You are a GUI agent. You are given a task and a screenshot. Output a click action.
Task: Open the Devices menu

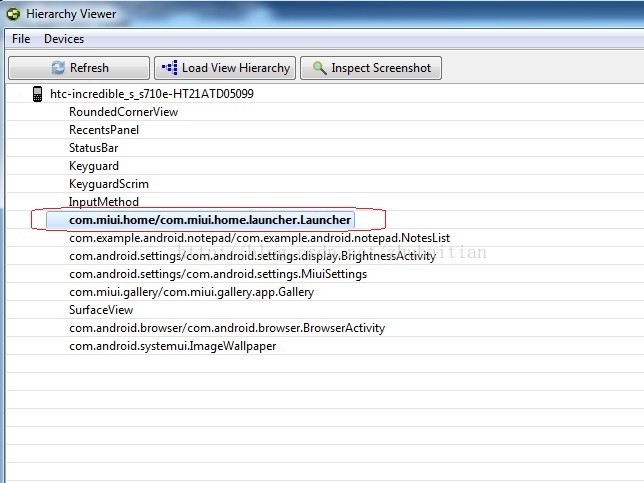(64, 39)
